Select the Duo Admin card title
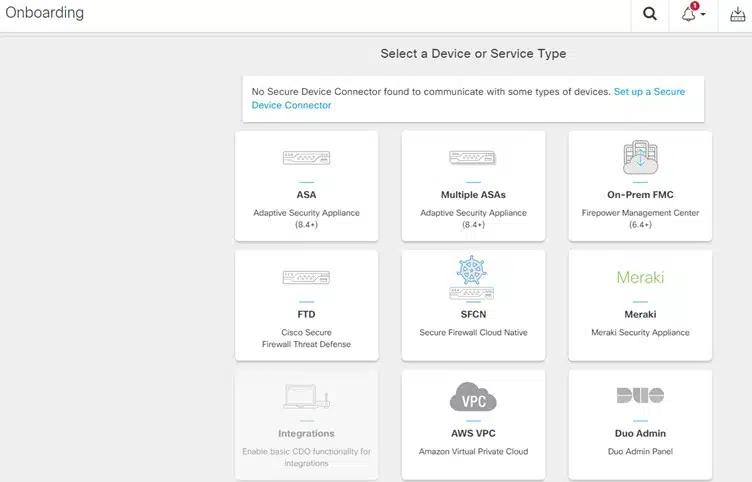752x482 pixels. pyautogui.click(x=640, y=434)
